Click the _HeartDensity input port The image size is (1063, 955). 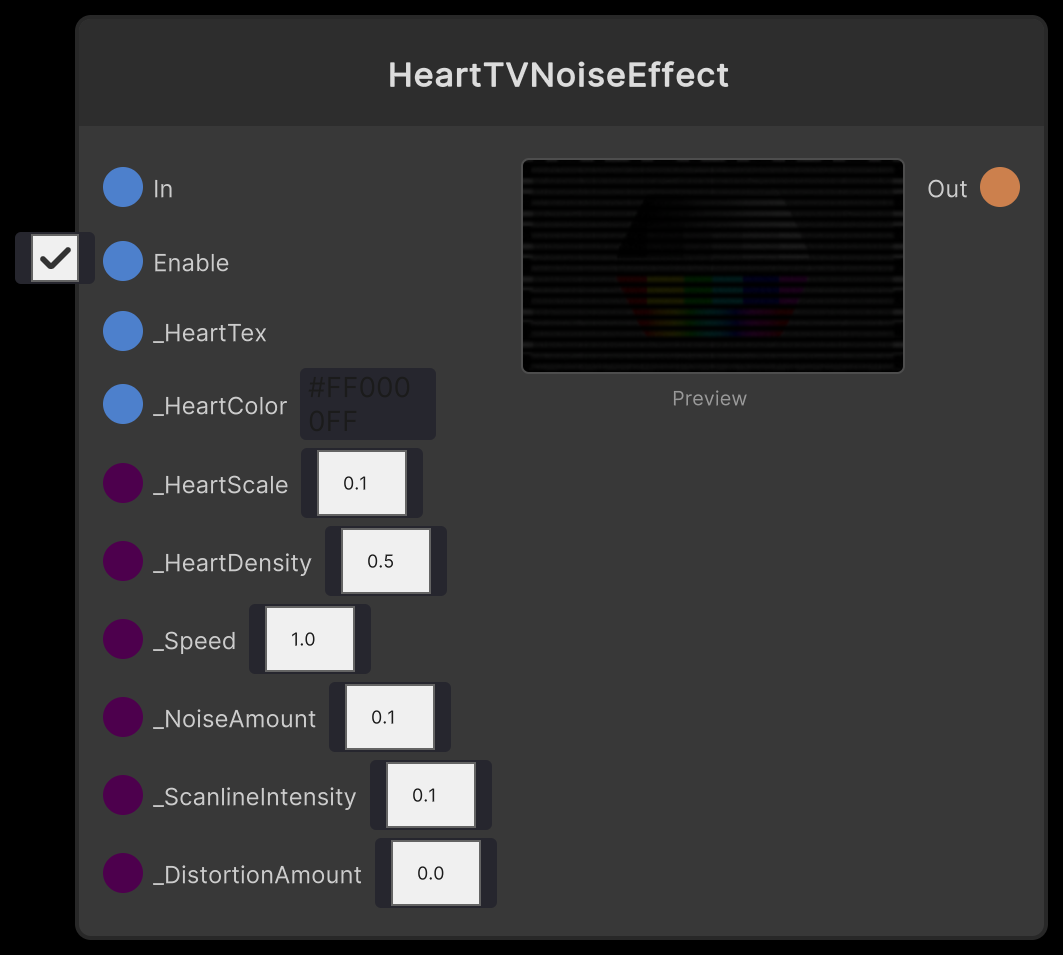[122, 561]
